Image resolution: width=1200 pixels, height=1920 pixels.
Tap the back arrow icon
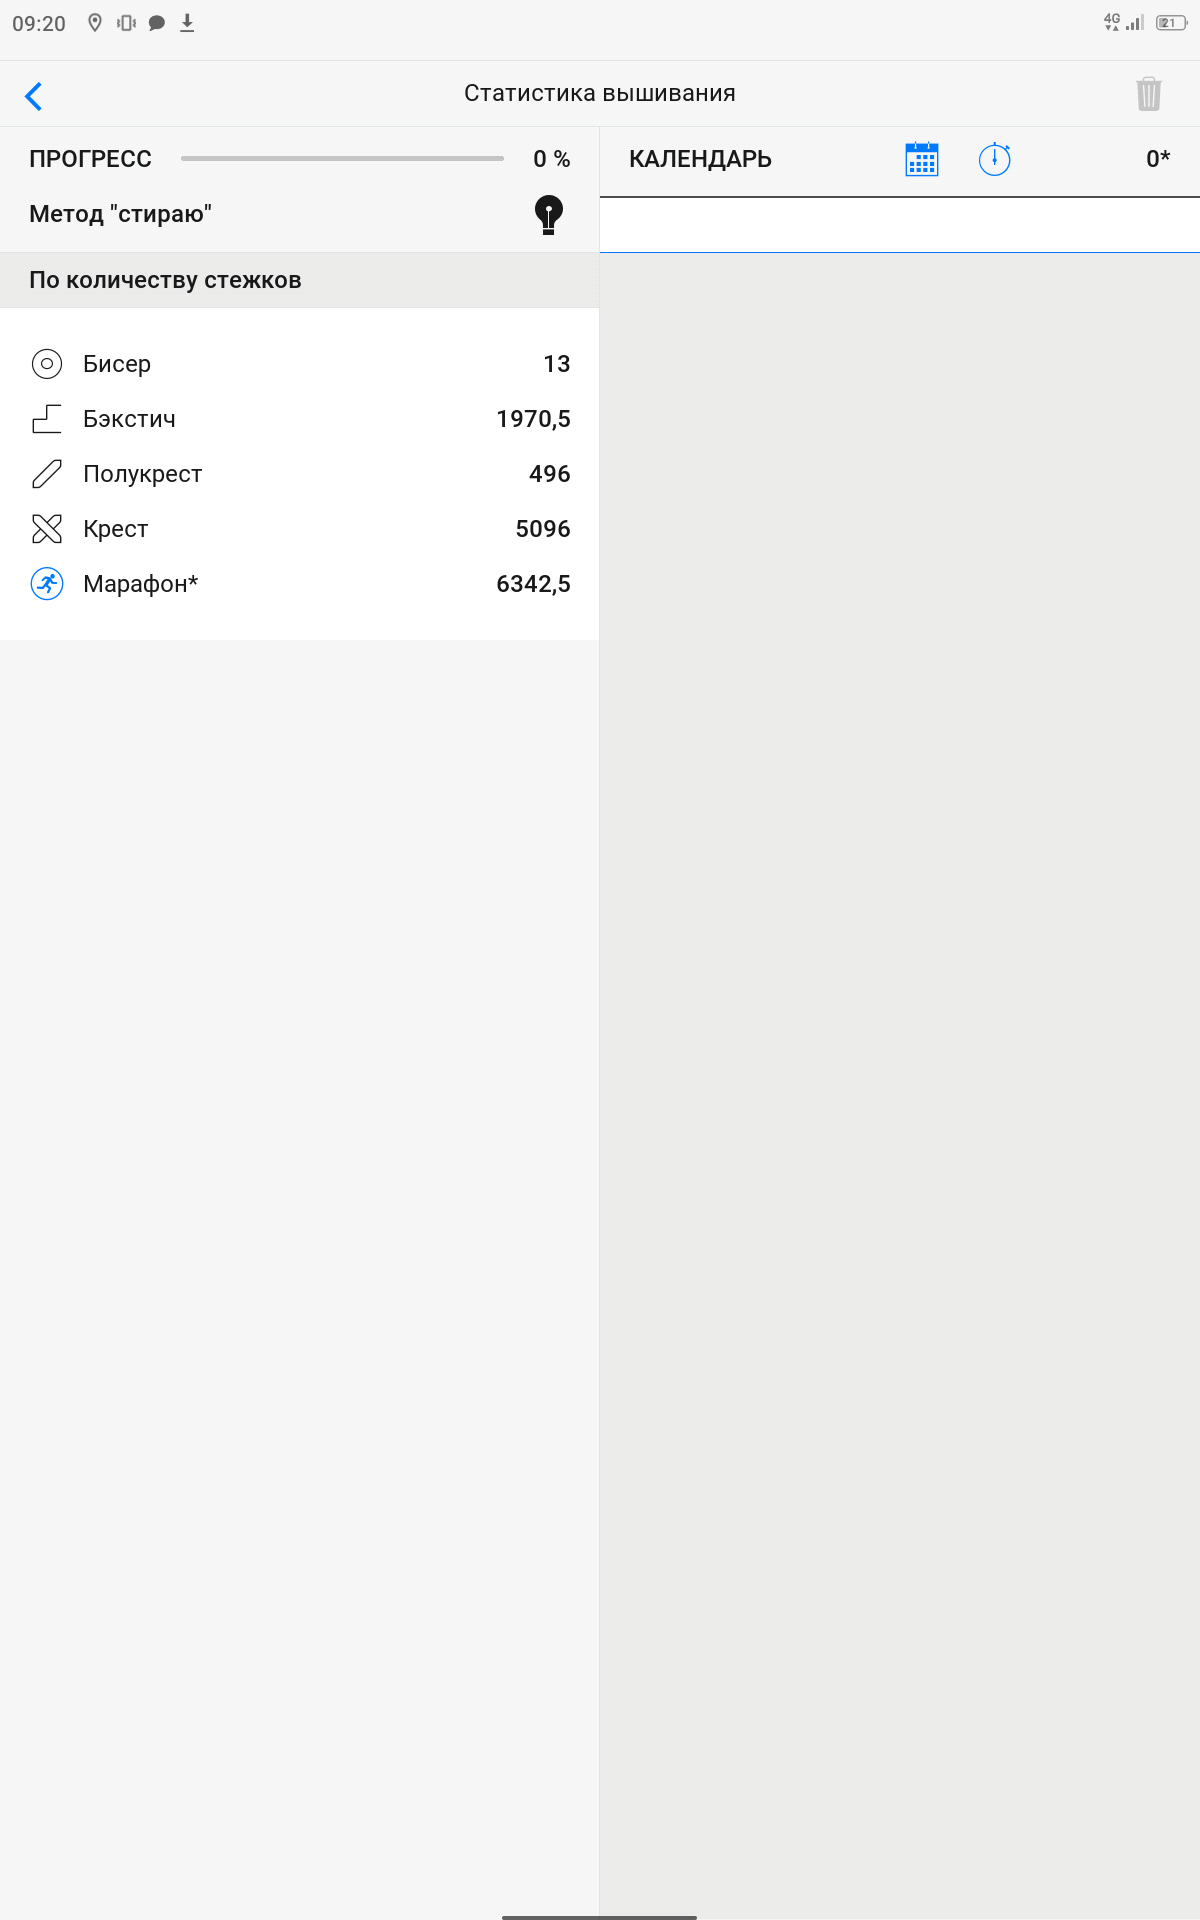34,96
